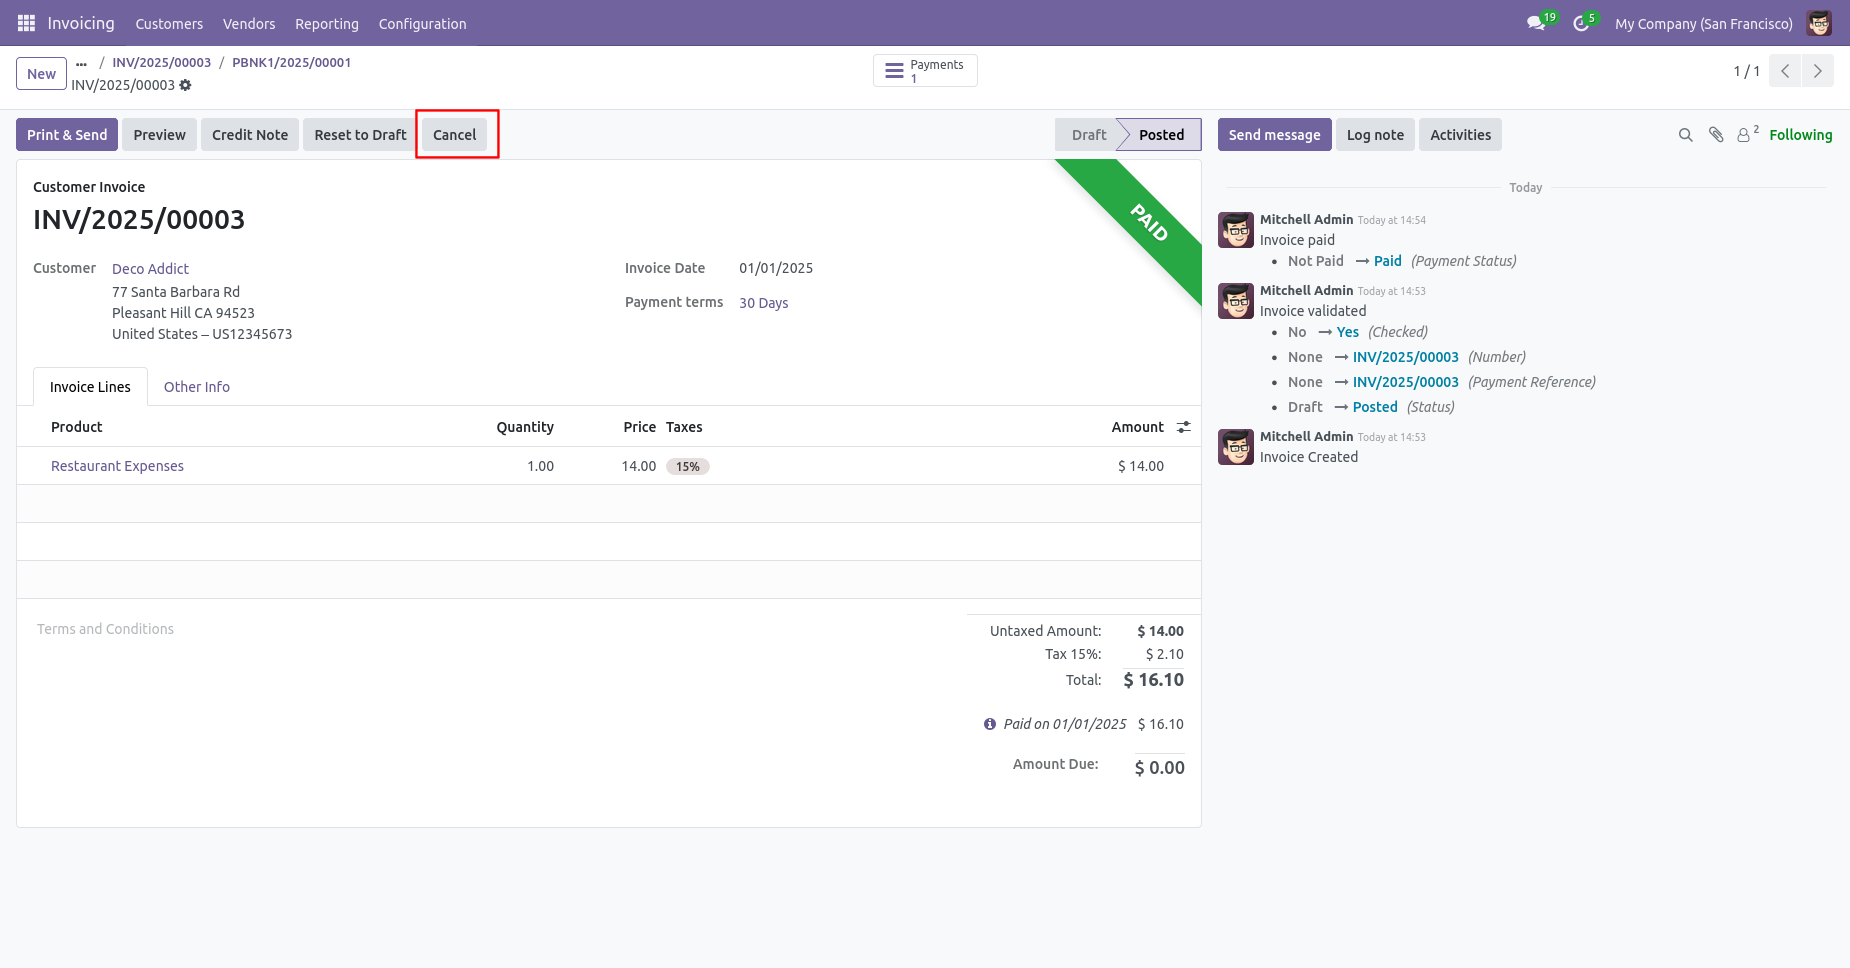The height and width of the screenshot is (968, 1850).
Task: Click the 15% tax tag
Action: pos(688,466)
